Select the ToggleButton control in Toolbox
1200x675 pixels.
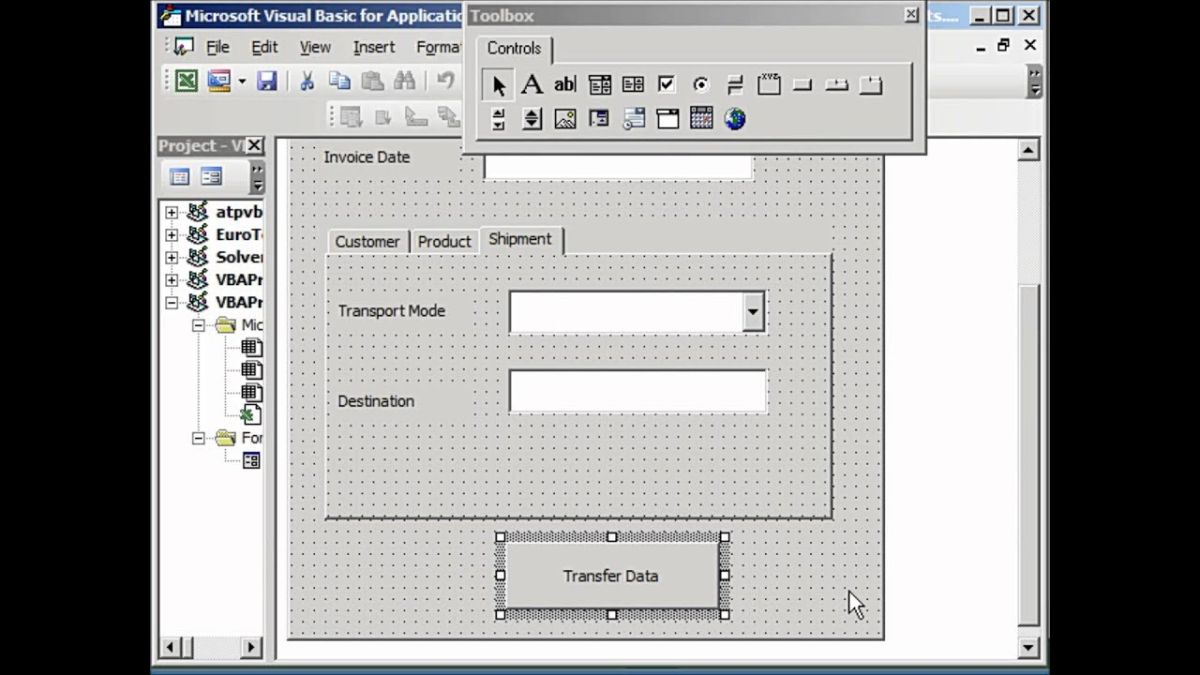[735, 85]
